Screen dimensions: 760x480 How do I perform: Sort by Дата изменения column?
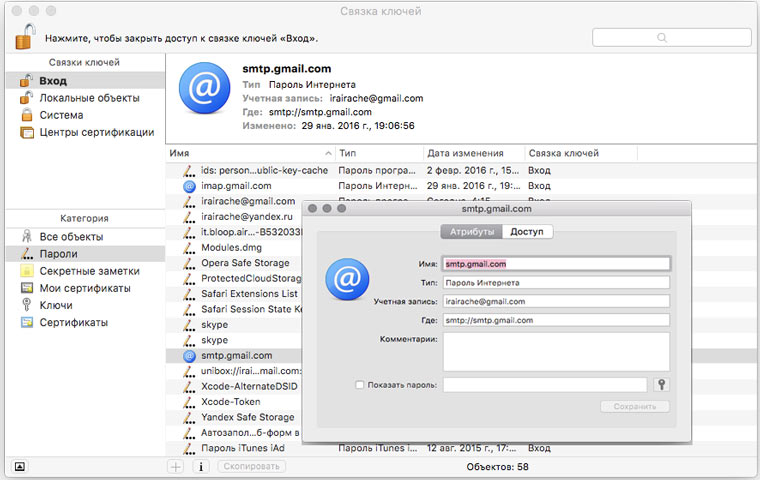coord(465,153)
